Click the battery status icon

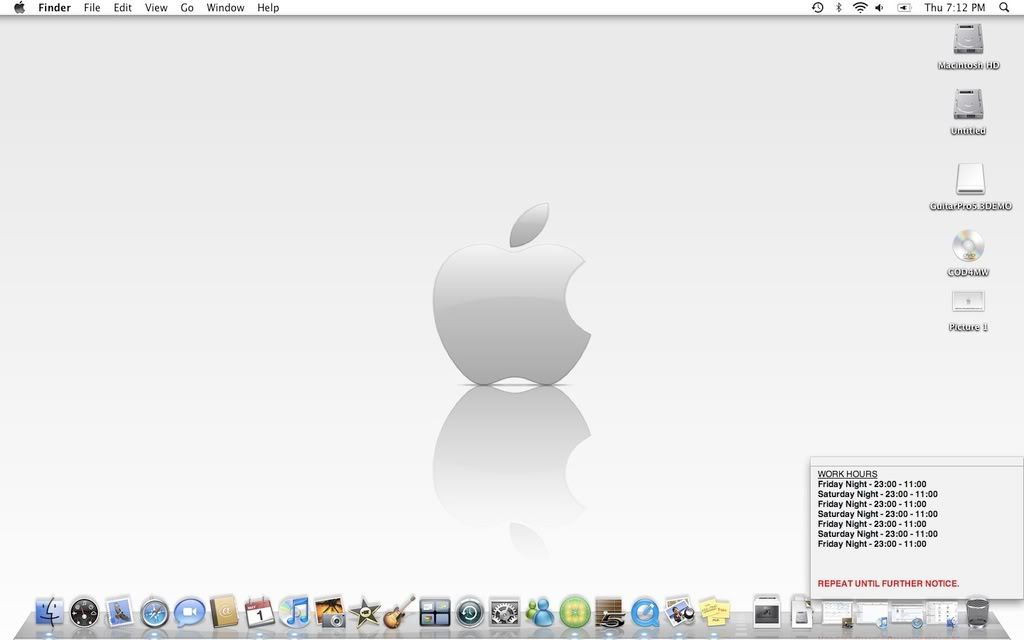[904, 8]
